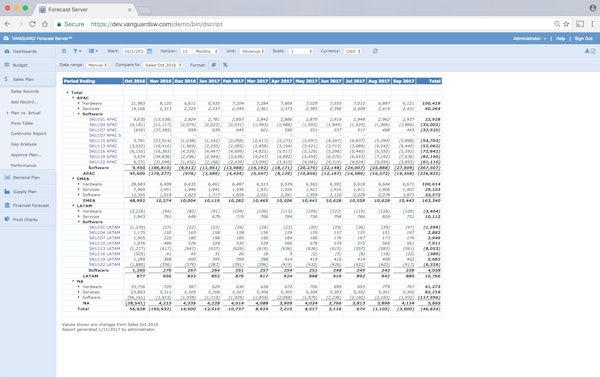Collapse the LATAM region row
The height and width of the screenshot is (377, 600).
[x=73, y=206]
